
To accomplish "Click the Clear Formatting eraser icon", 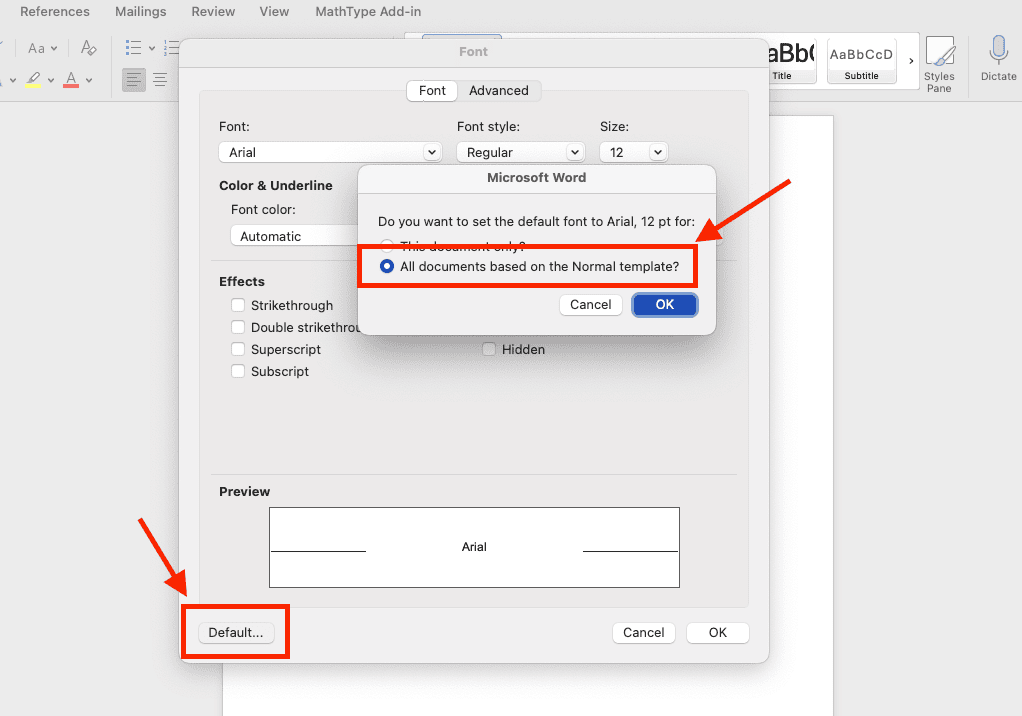I will [x=89, y=48].
